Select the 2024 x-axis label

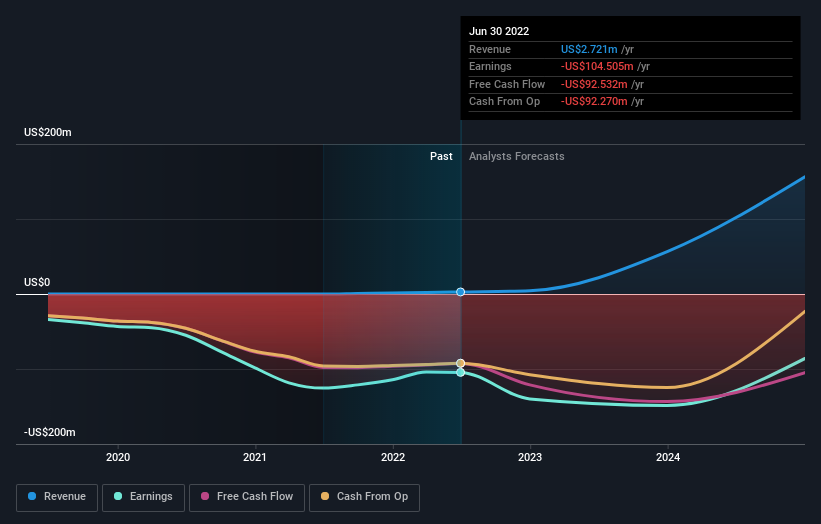(x=668, y=457)
